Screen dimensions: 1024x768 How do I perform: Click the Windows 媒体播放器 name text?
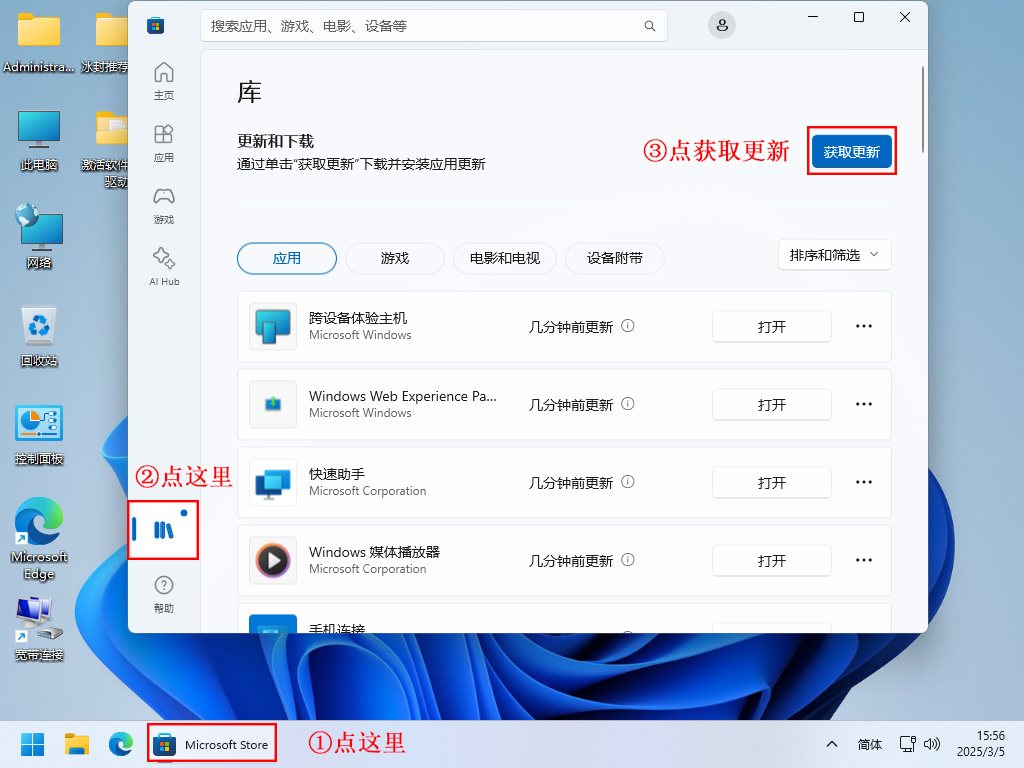374,552
